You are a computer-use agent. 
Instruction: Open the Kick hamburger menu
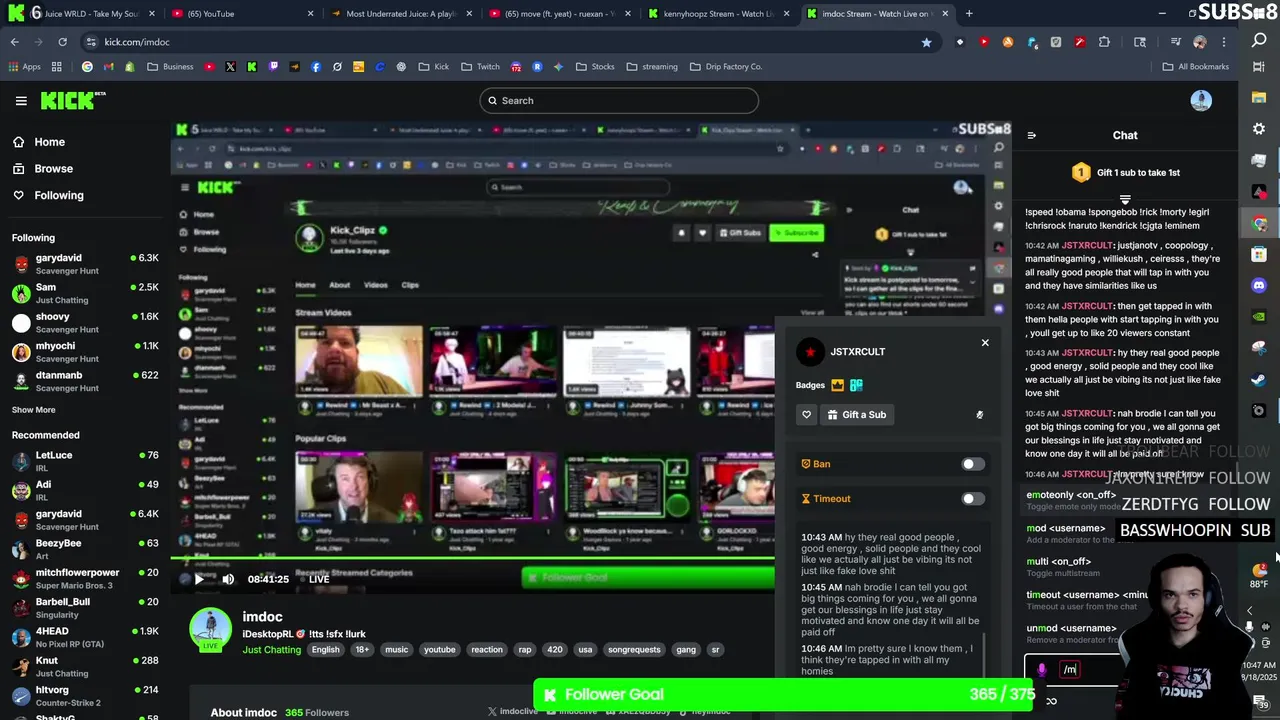(x=21, y=100)
